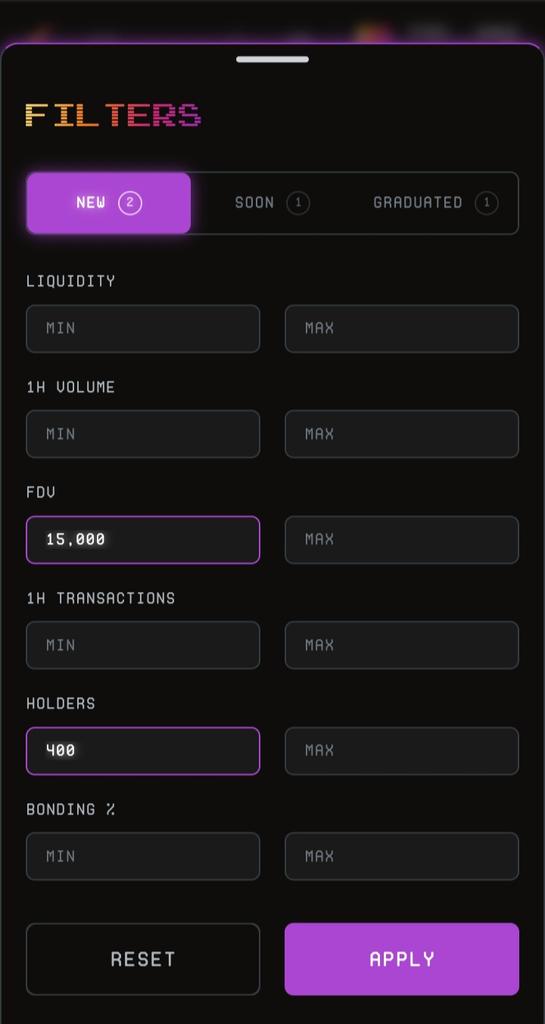Select the FDV MAX field
The width and height of the screenshot is (545, 1024).
click(x=402, y=539)
